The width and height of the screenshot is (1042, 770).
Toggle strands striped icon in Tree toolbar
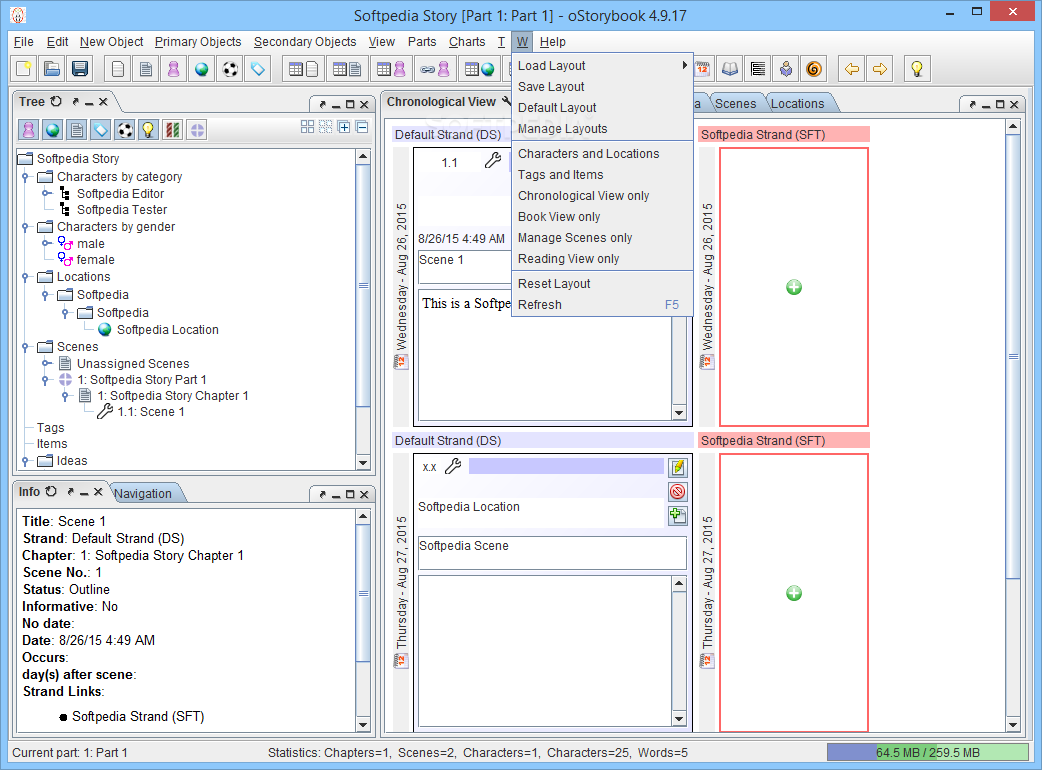[x=173, y=130]
